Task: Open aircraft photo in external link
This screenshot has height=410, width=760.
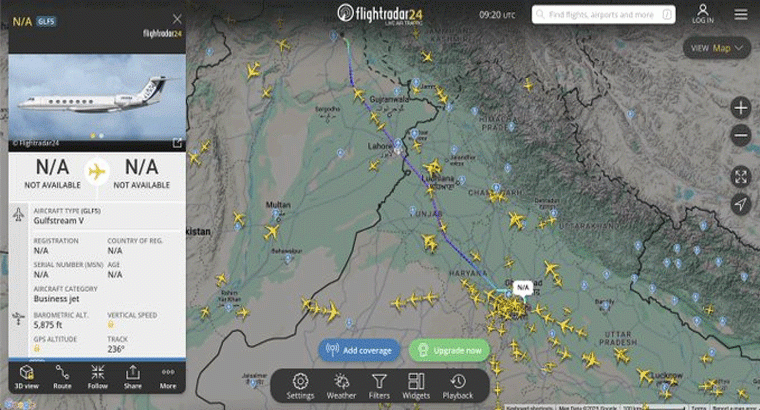Action: coord(177,143)
